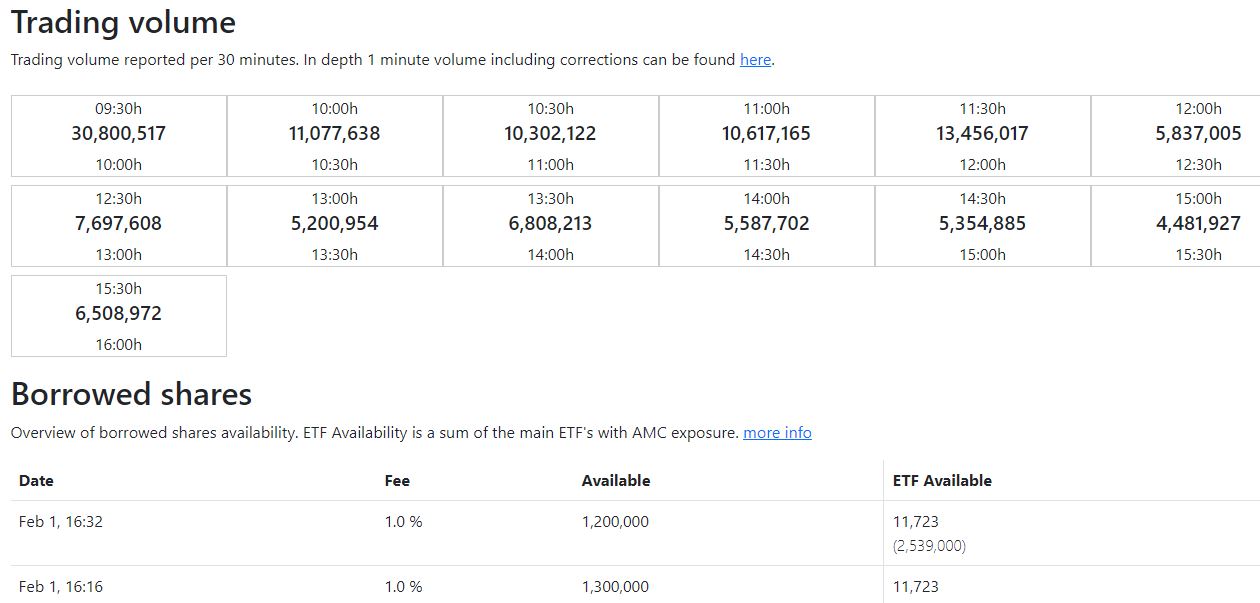Screen dimensions: 1260x603
Task: Select the 13:00h trading volume block
Action: [333, 223]
